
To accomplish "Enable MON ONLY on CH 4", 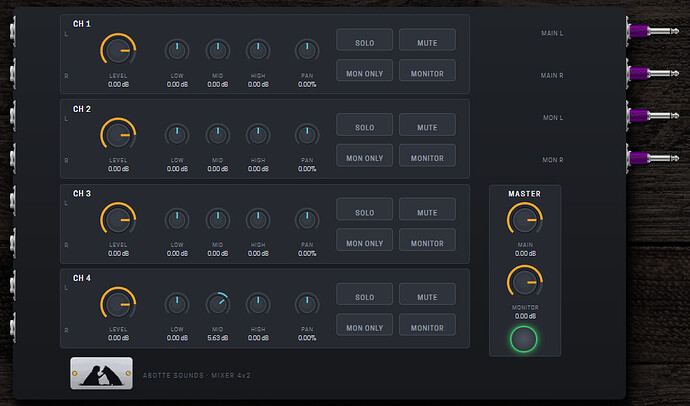I will (364, 325).
